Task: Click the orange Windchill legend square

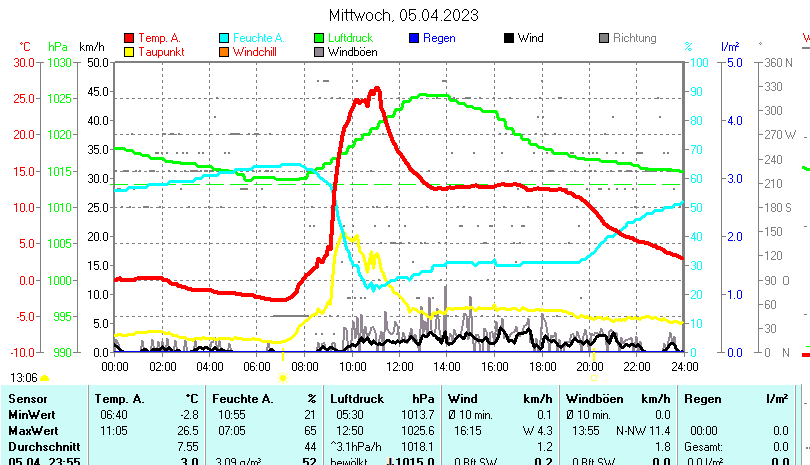Action: coord(224,52)
